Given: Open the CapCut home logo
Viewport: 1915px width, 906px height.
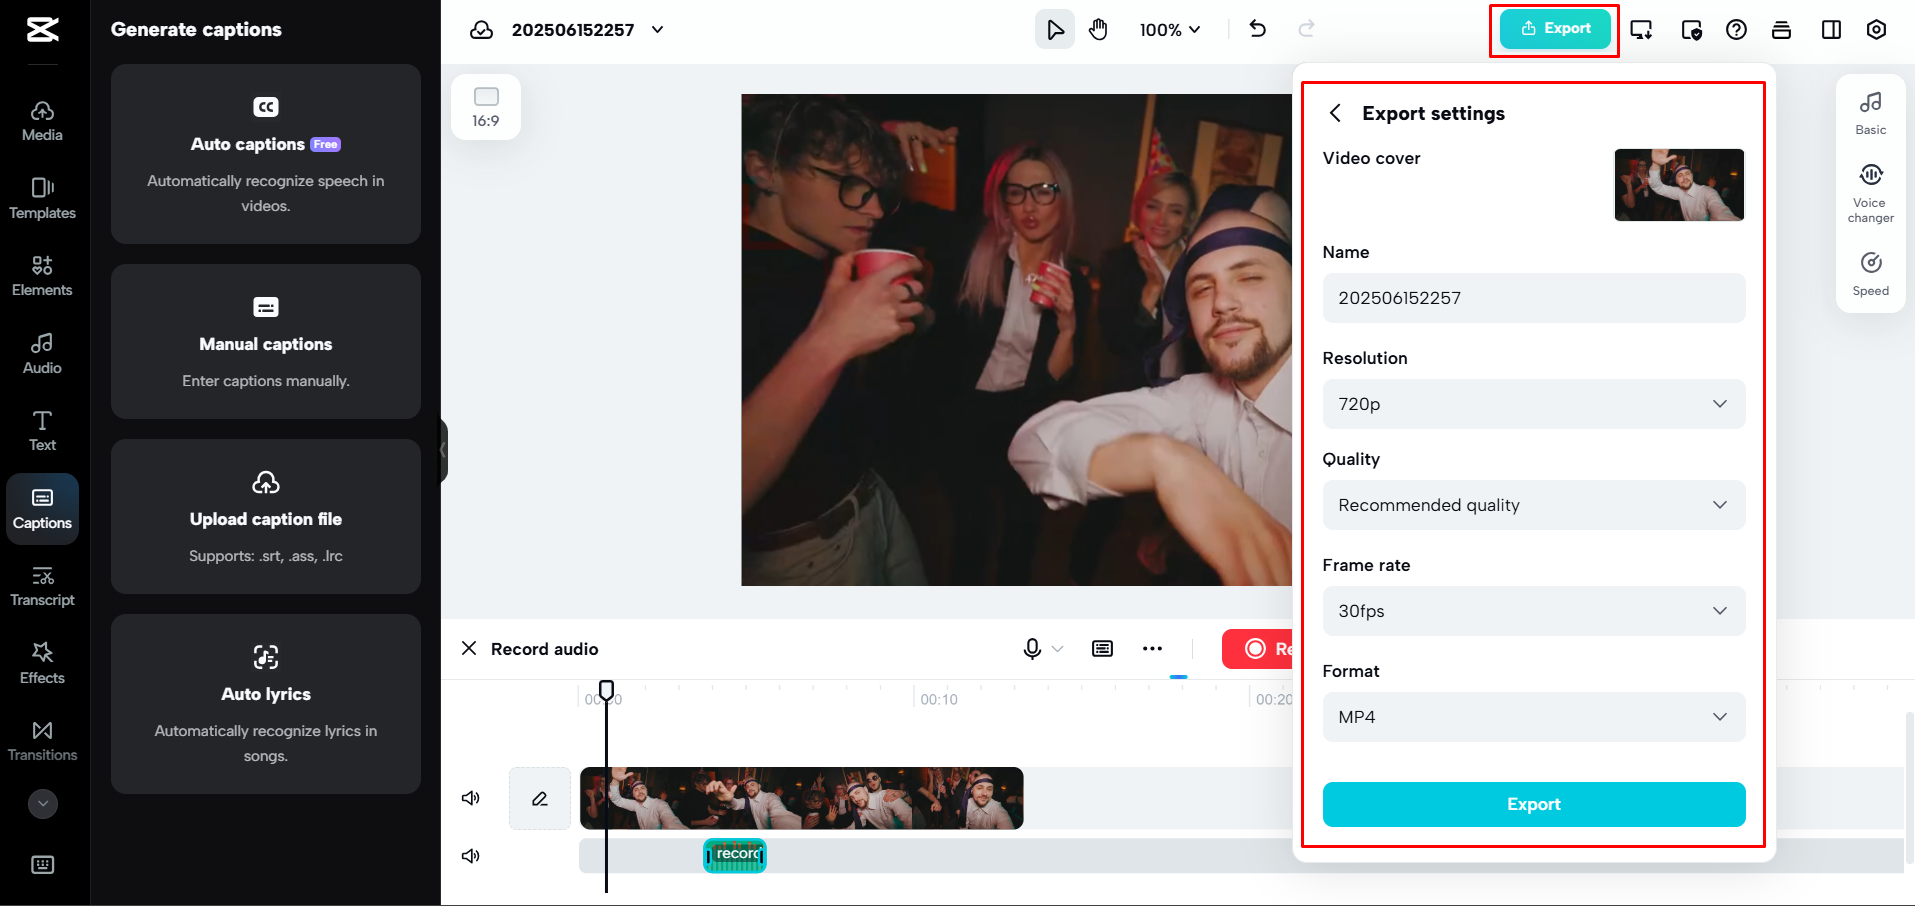Looking at the screenshot, I should point(42,30).
